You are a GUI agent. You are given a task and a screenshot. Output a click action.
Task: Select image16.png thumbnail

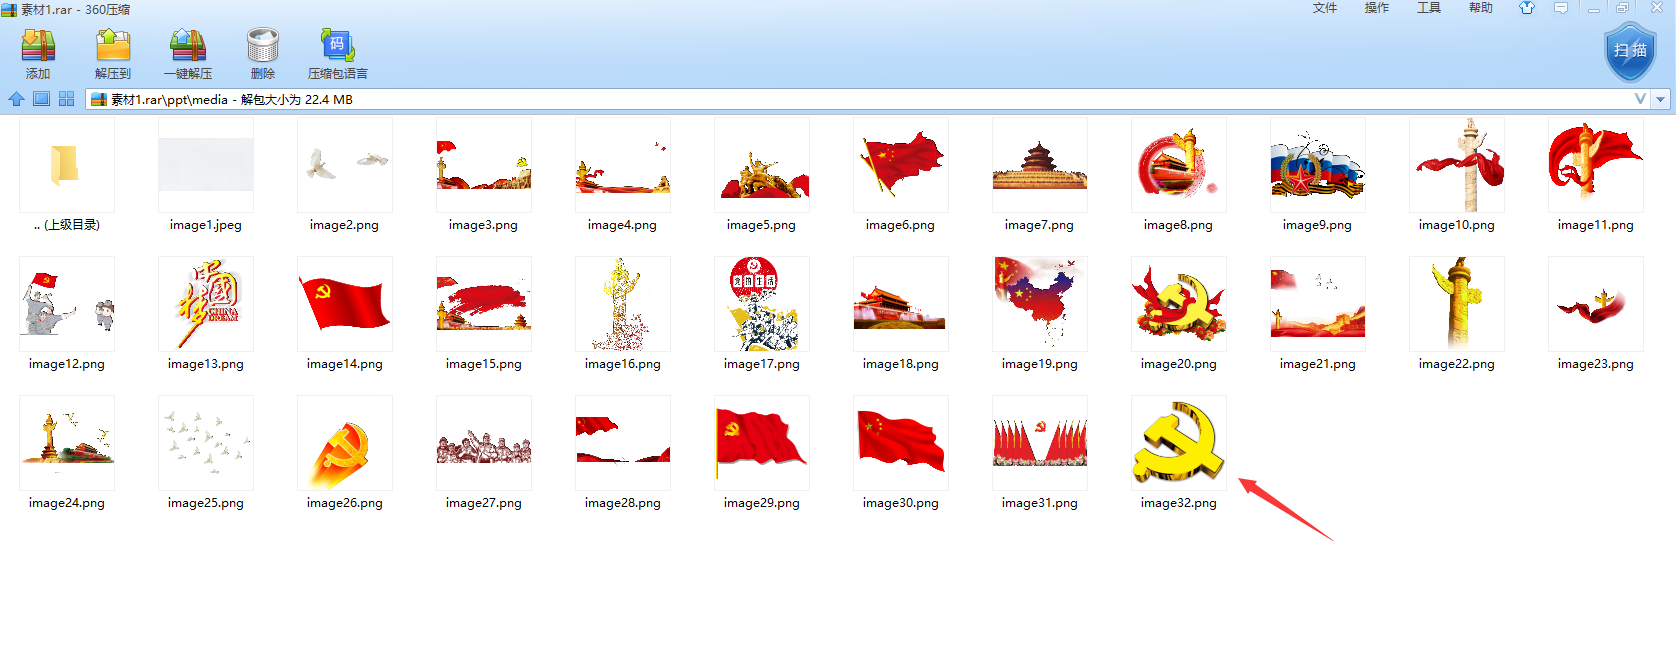(623, 304)
